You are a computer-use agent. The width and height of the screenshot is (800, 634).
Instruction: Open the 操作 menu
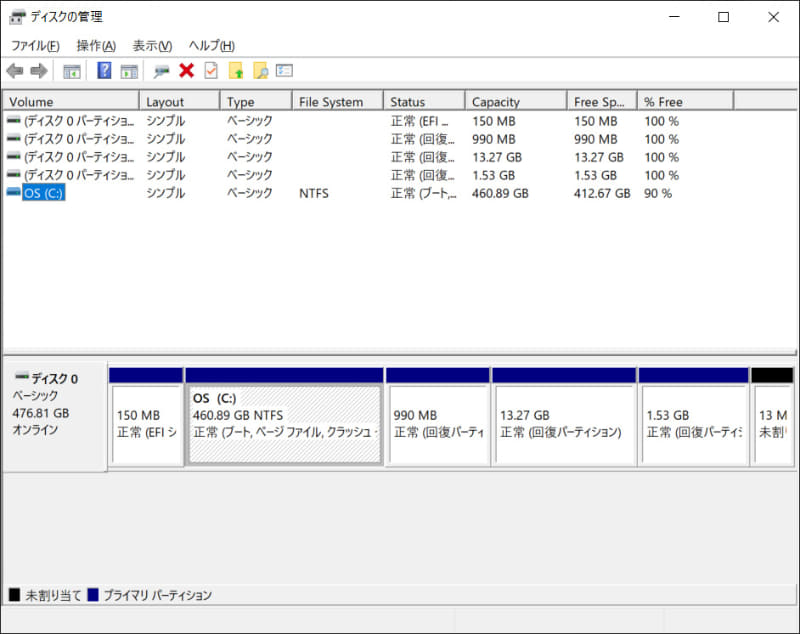[x=93, y=45]
